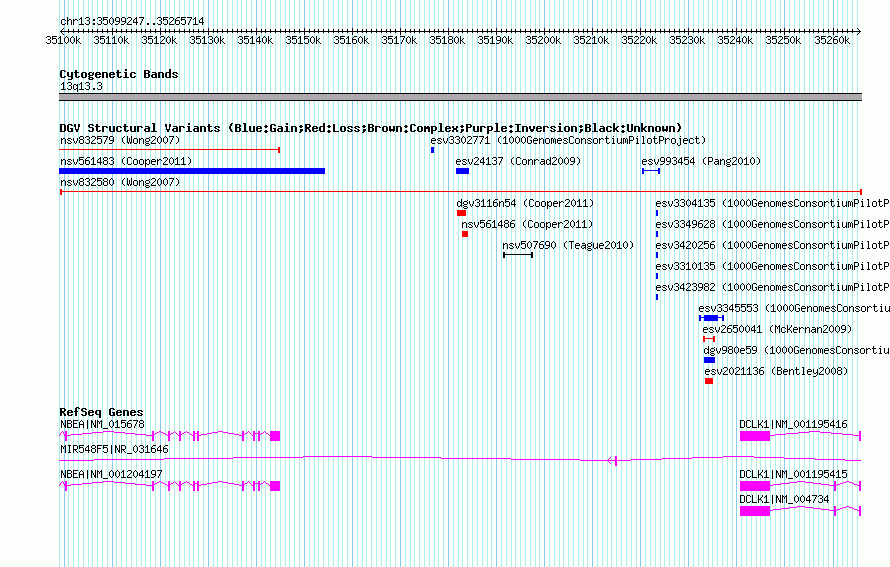The height and width of the screenshot is (567, 890).
Task: Select the red nsv561486 loss block
Action: (465, 234)
